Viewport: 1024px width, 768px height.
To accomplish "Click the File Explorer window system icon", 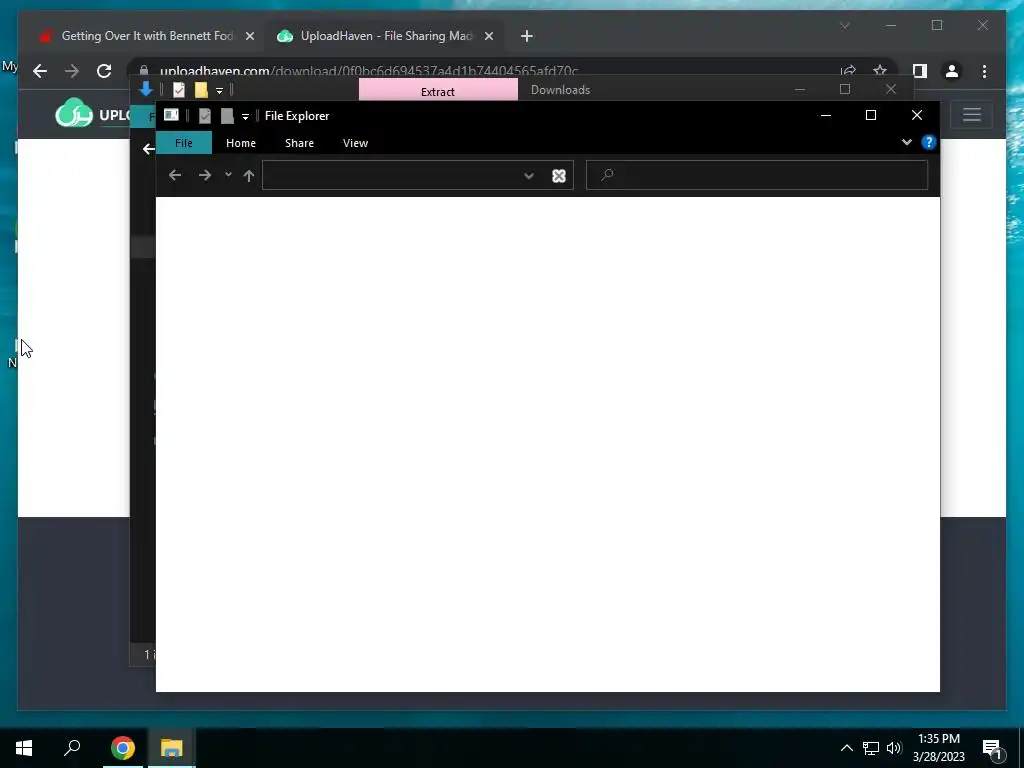I will pos(171,116).
